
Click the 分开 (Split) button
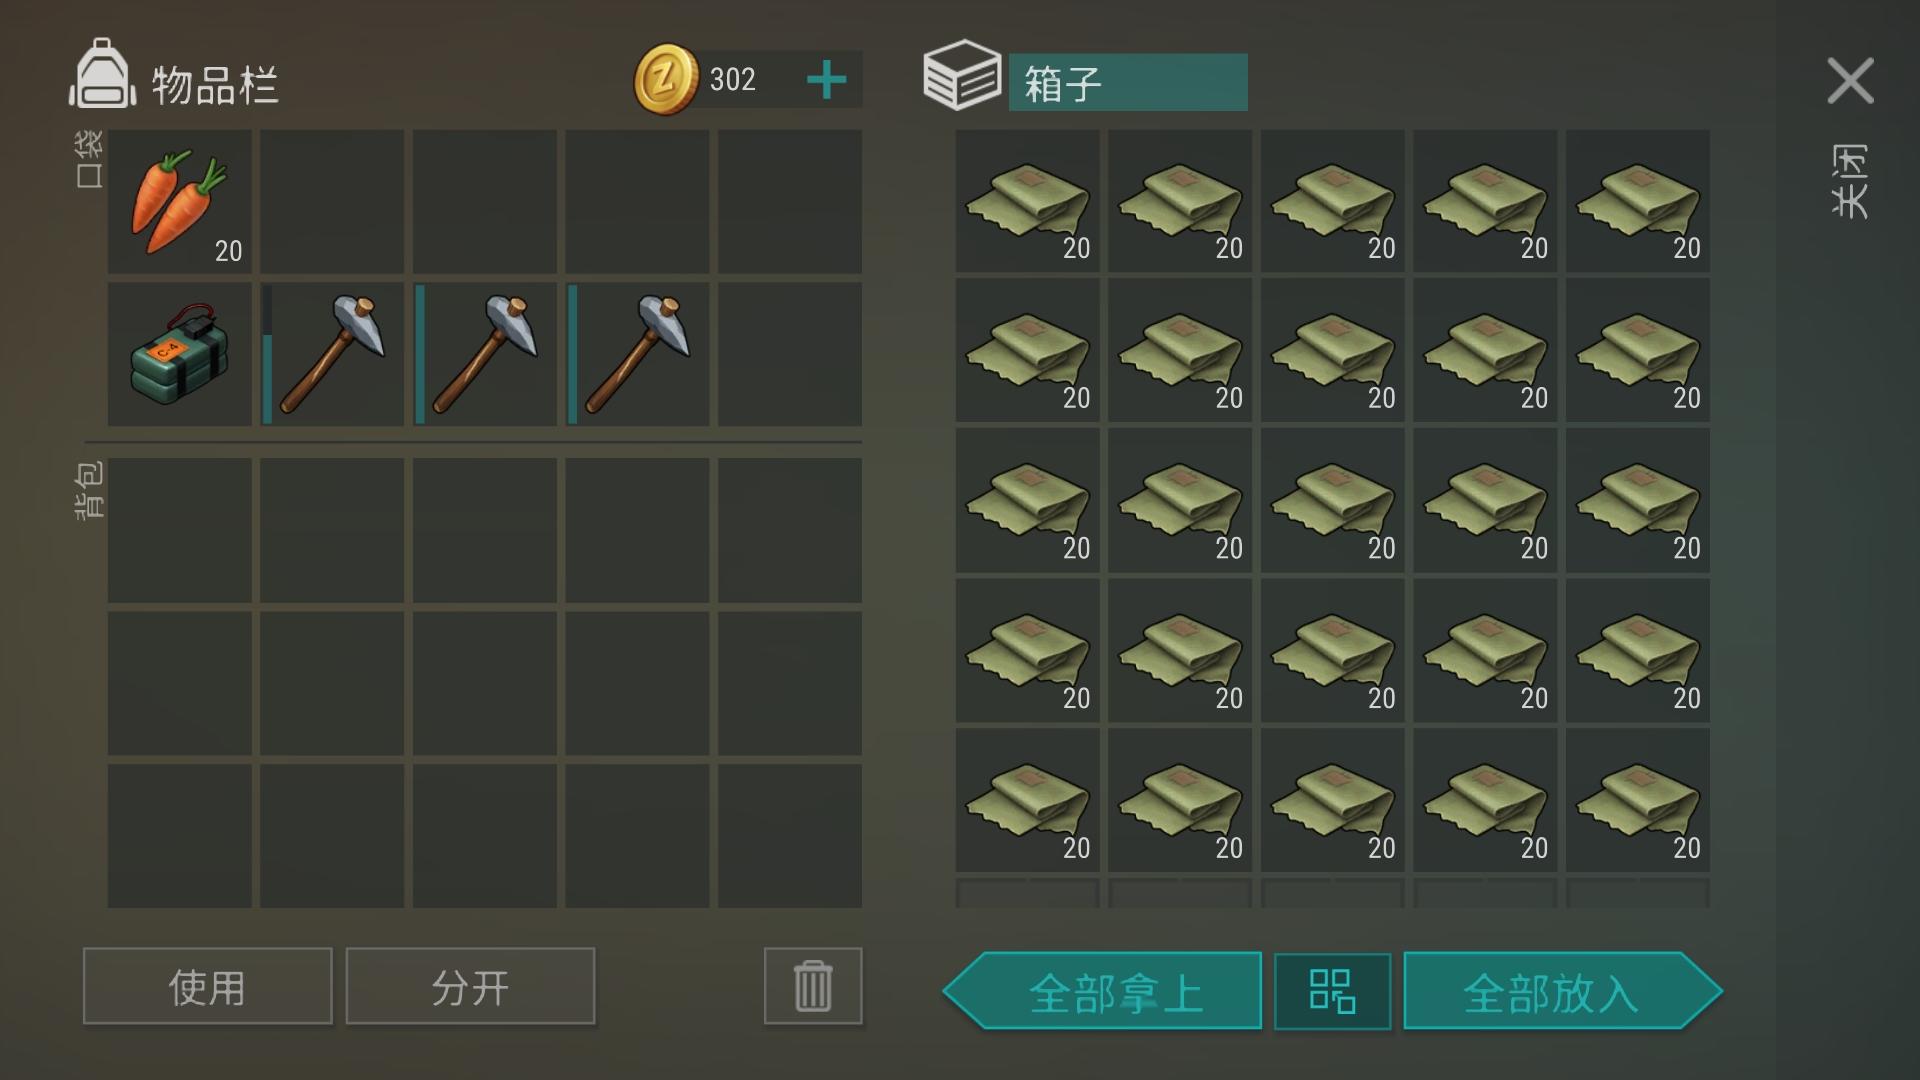(x=470, y=986)
